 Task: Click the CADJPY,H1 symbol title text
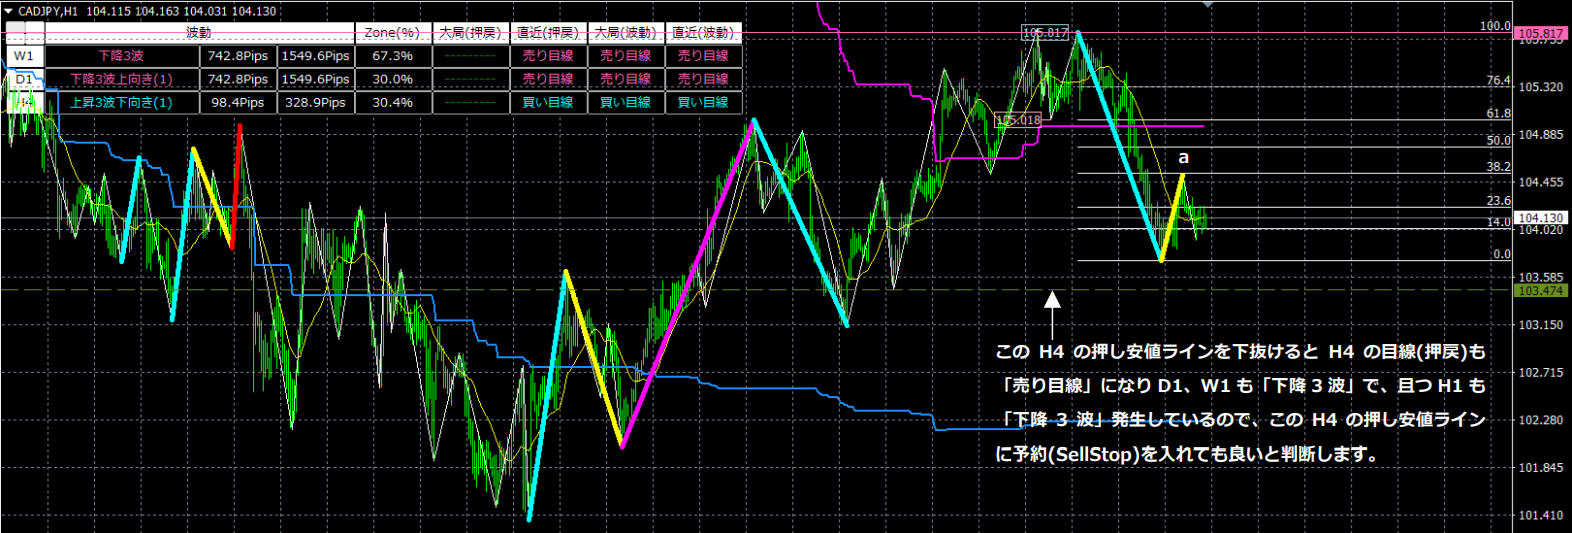pos(48,11)
